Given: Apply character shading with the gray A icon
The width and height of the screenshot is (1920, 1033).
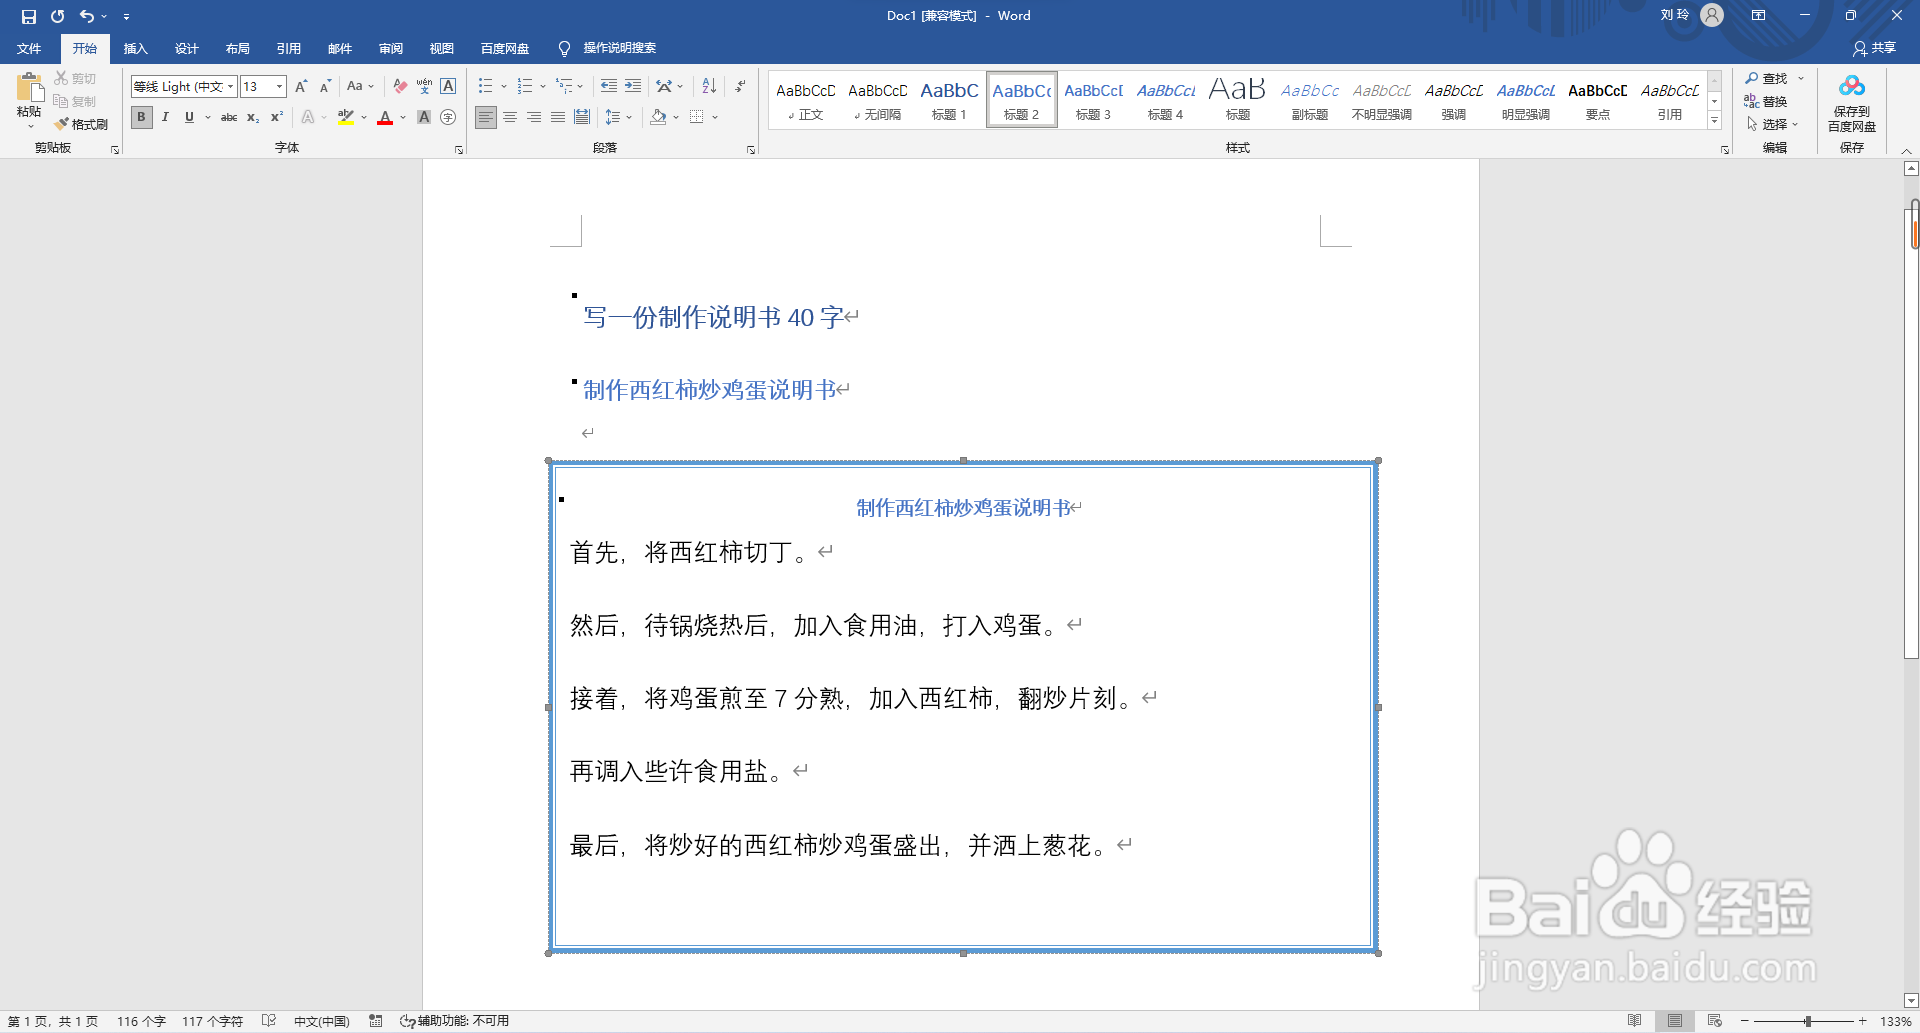Looking at the screenshot, I should [x=424, y=117].
